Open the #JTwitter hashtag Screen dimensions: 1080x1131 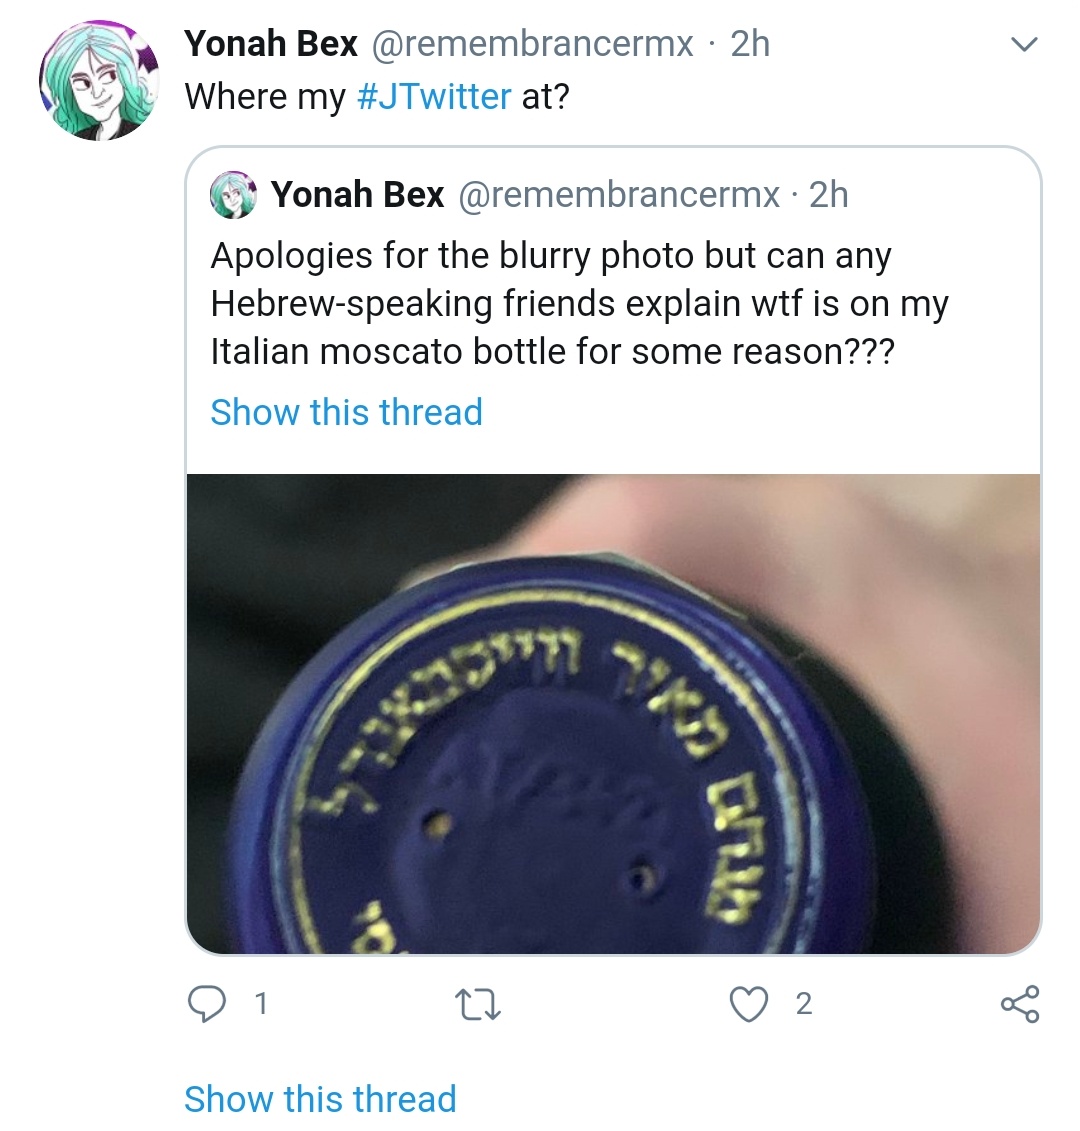[434, 97]
